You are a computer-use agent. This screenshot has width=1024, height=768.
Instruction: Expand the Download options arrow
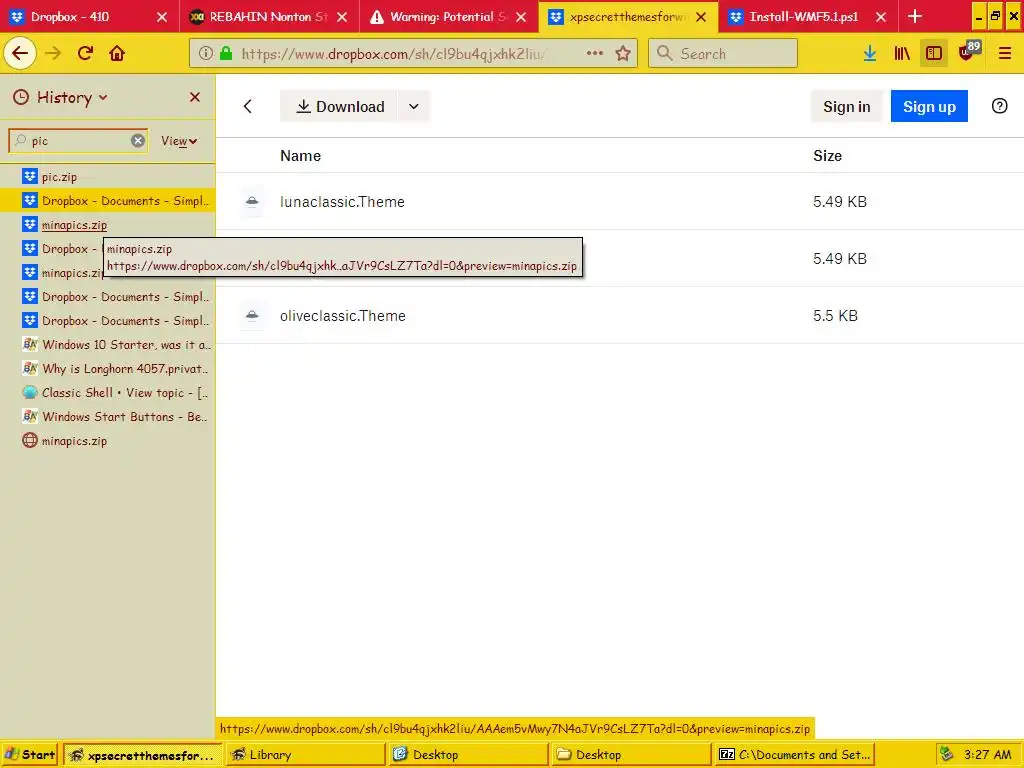coord(413,106)
